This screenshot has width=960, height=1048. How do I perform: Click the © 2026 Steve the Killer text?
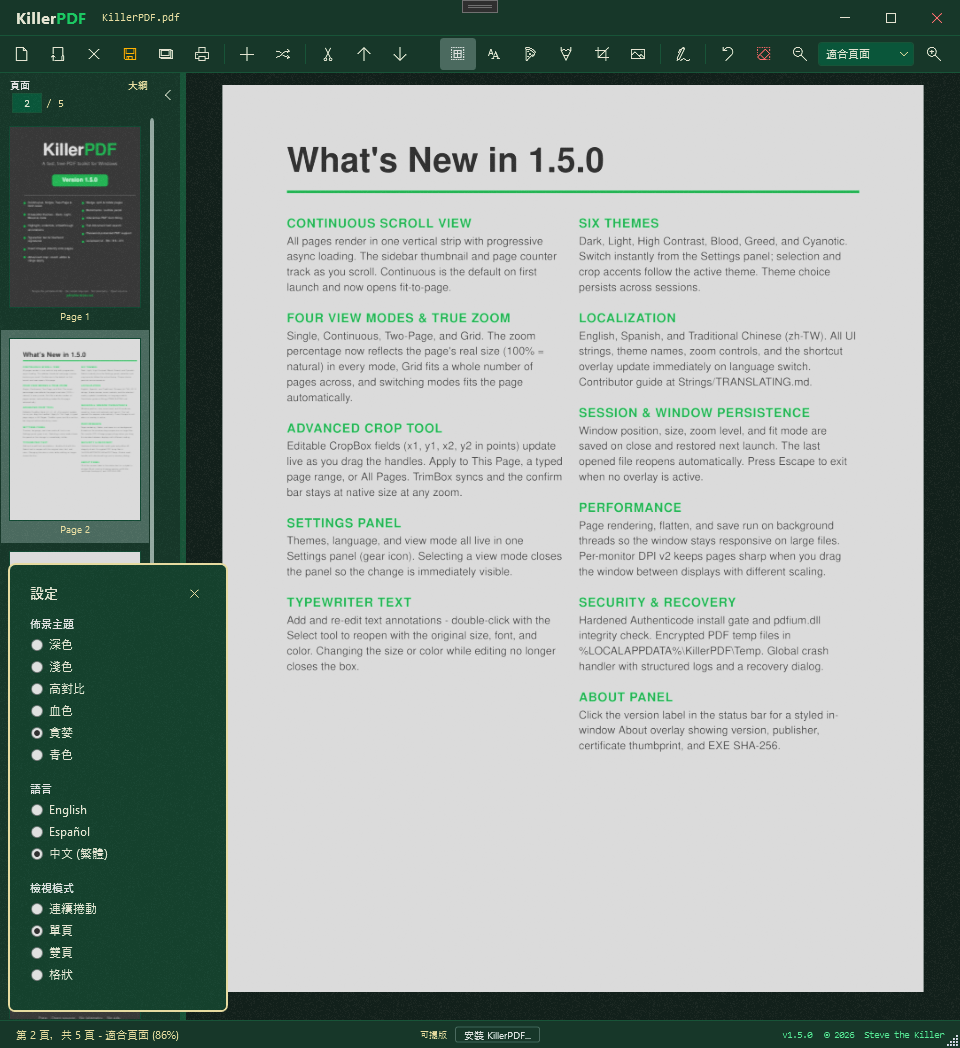[884, 1035]
